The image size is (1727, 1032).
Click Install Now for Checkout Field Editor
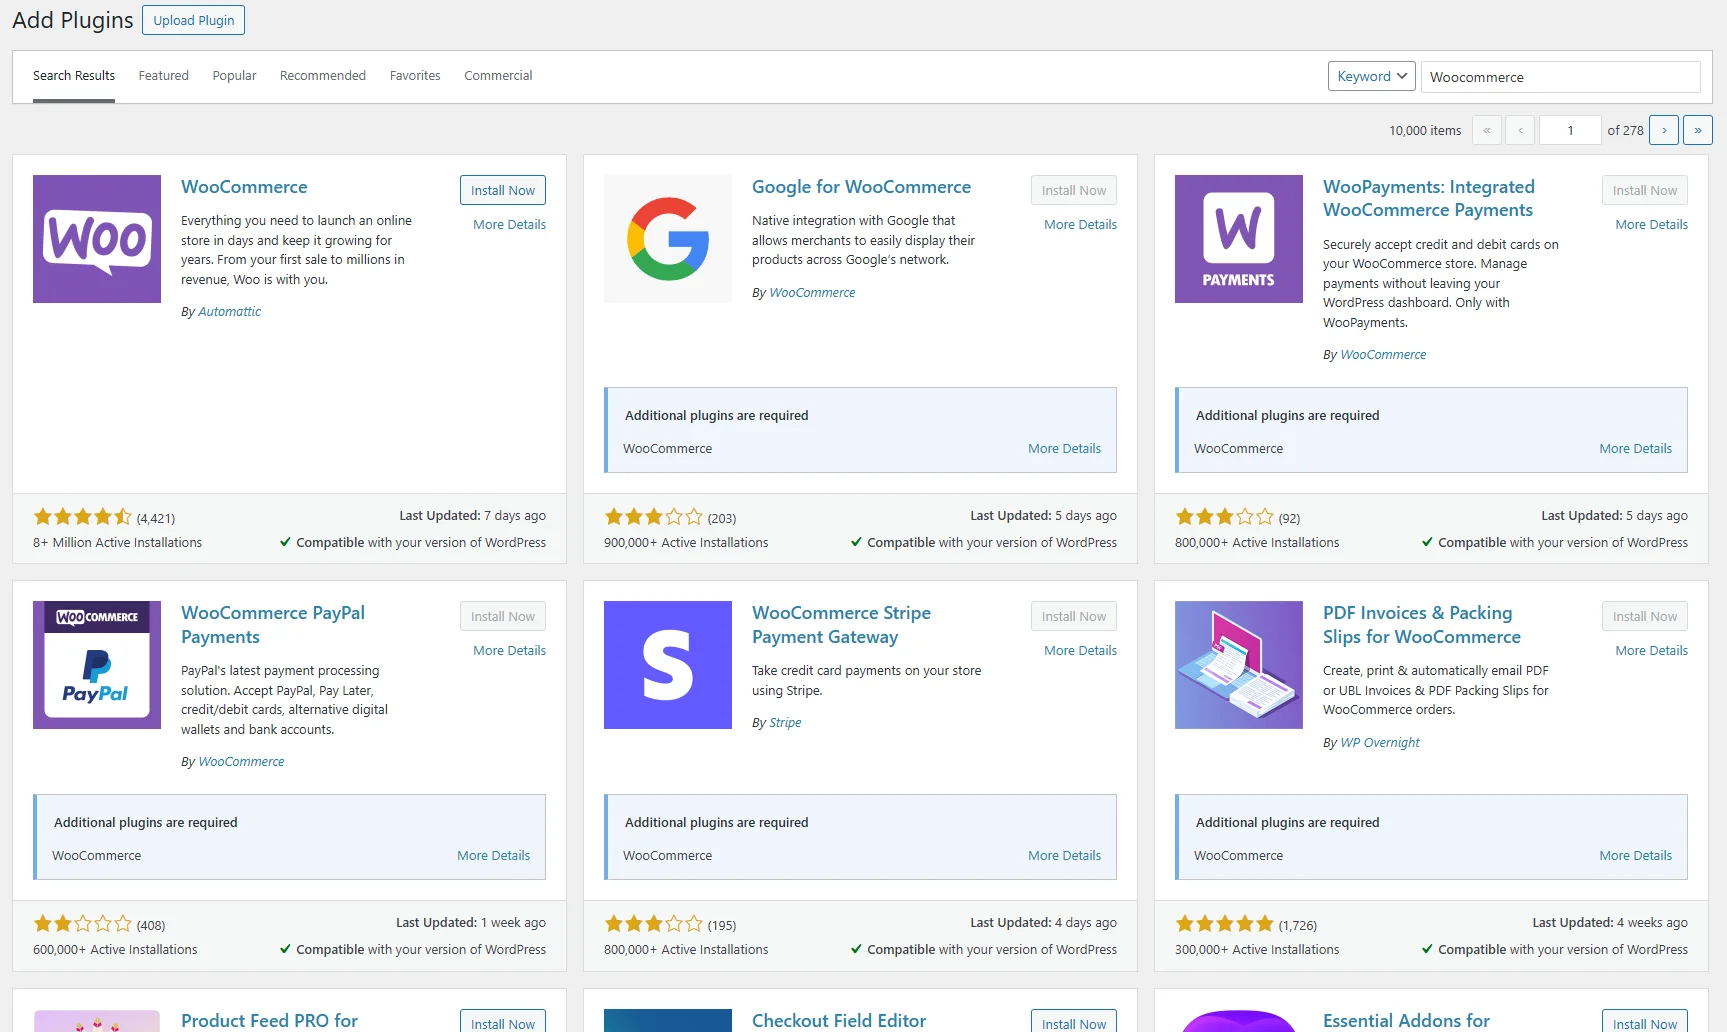click(1074, 1022)
